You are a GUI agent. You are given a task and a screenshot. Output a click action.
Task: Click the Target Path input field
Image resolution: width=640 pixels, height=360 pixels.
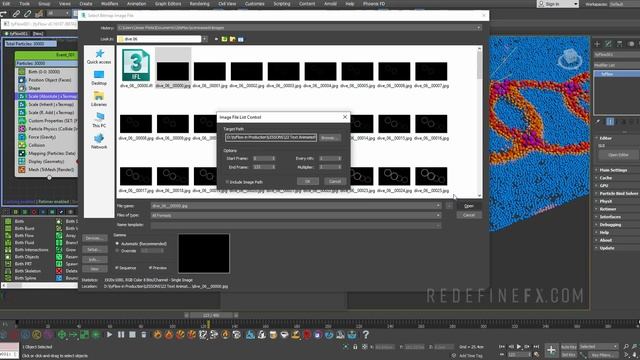271,138
